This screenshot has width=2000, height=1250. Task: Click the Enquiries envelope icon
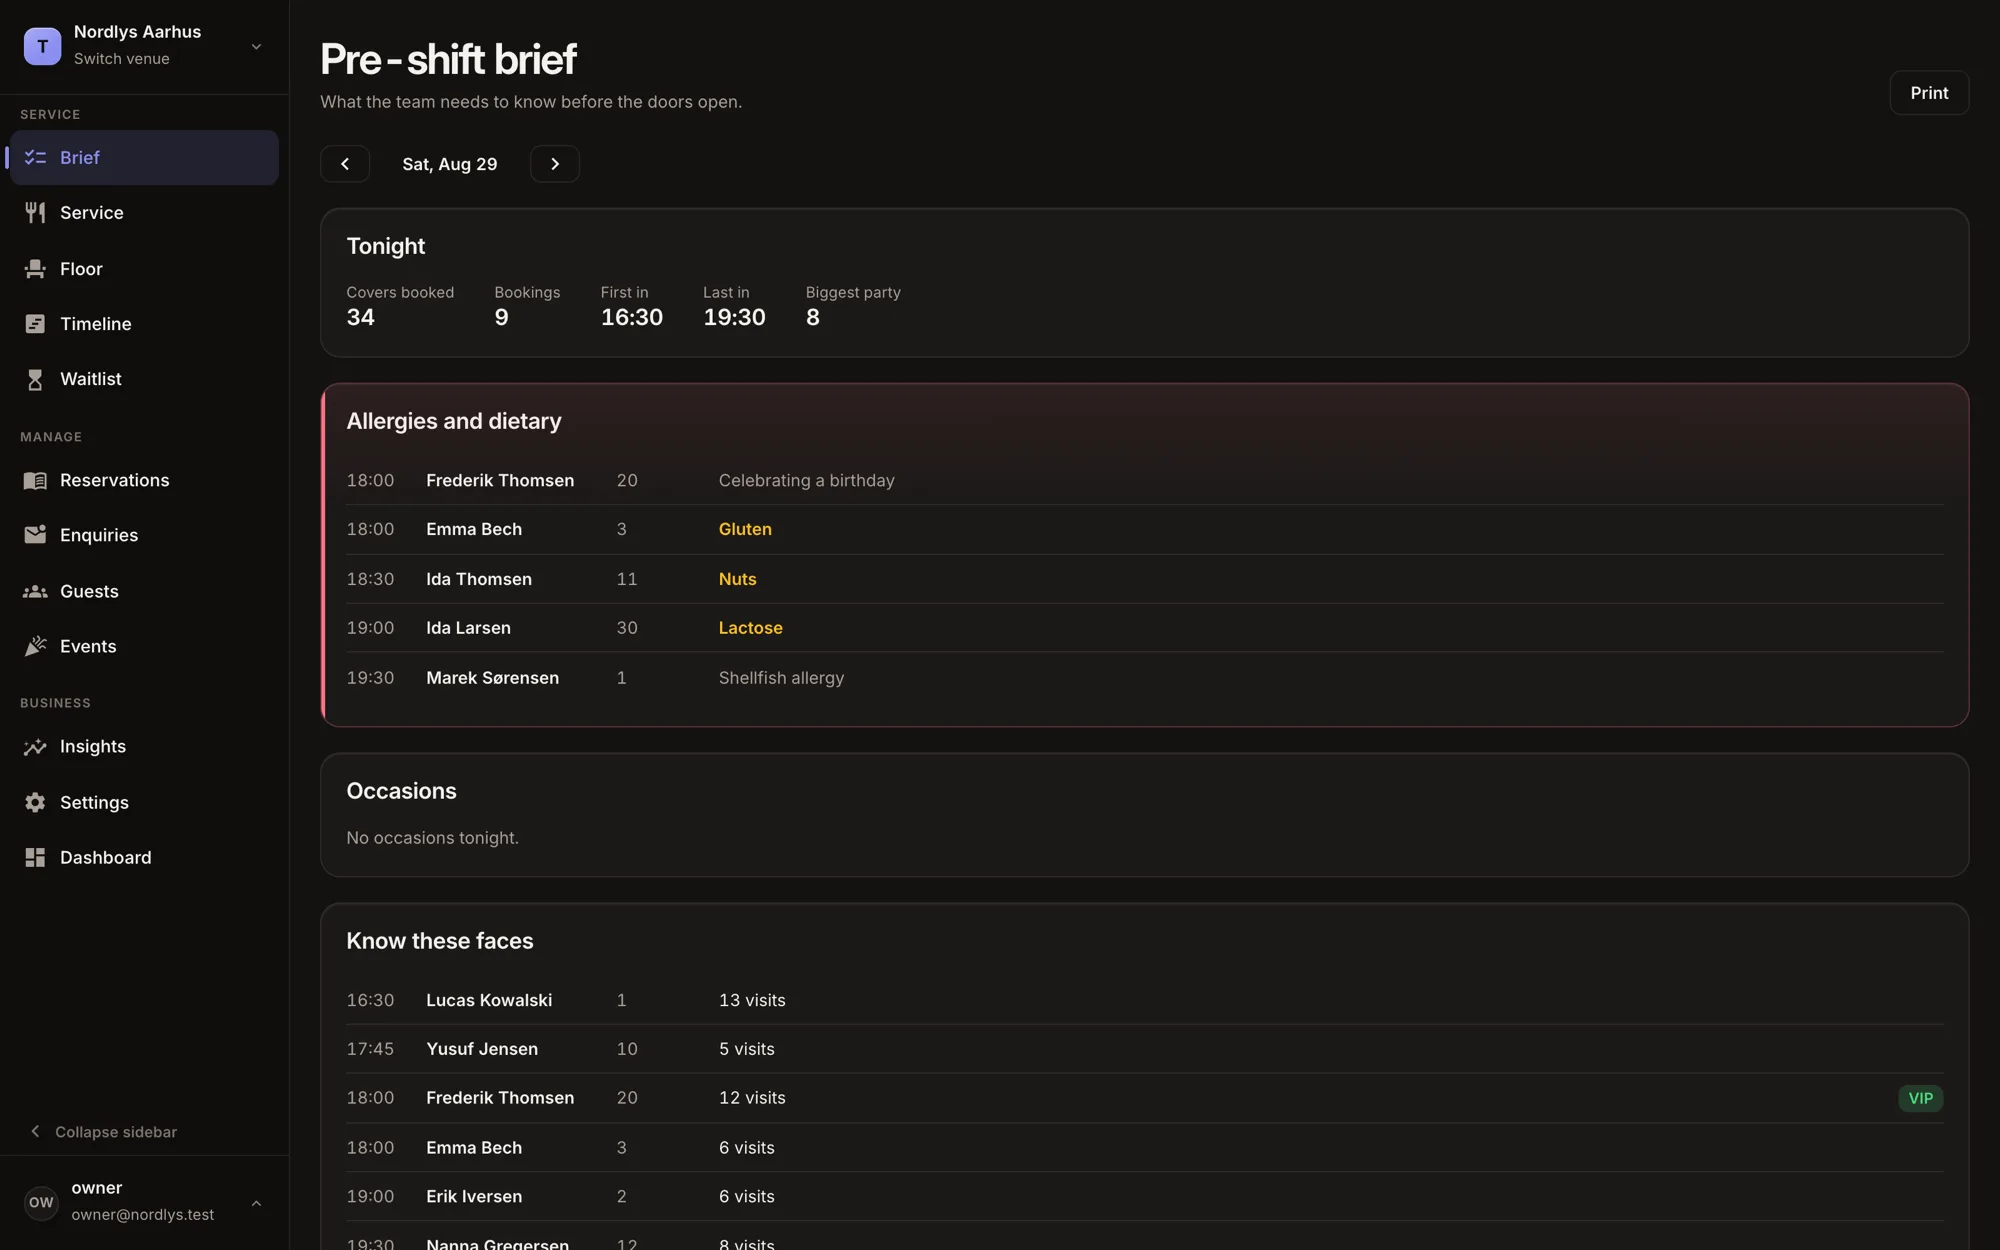click(x=35, y=535)
